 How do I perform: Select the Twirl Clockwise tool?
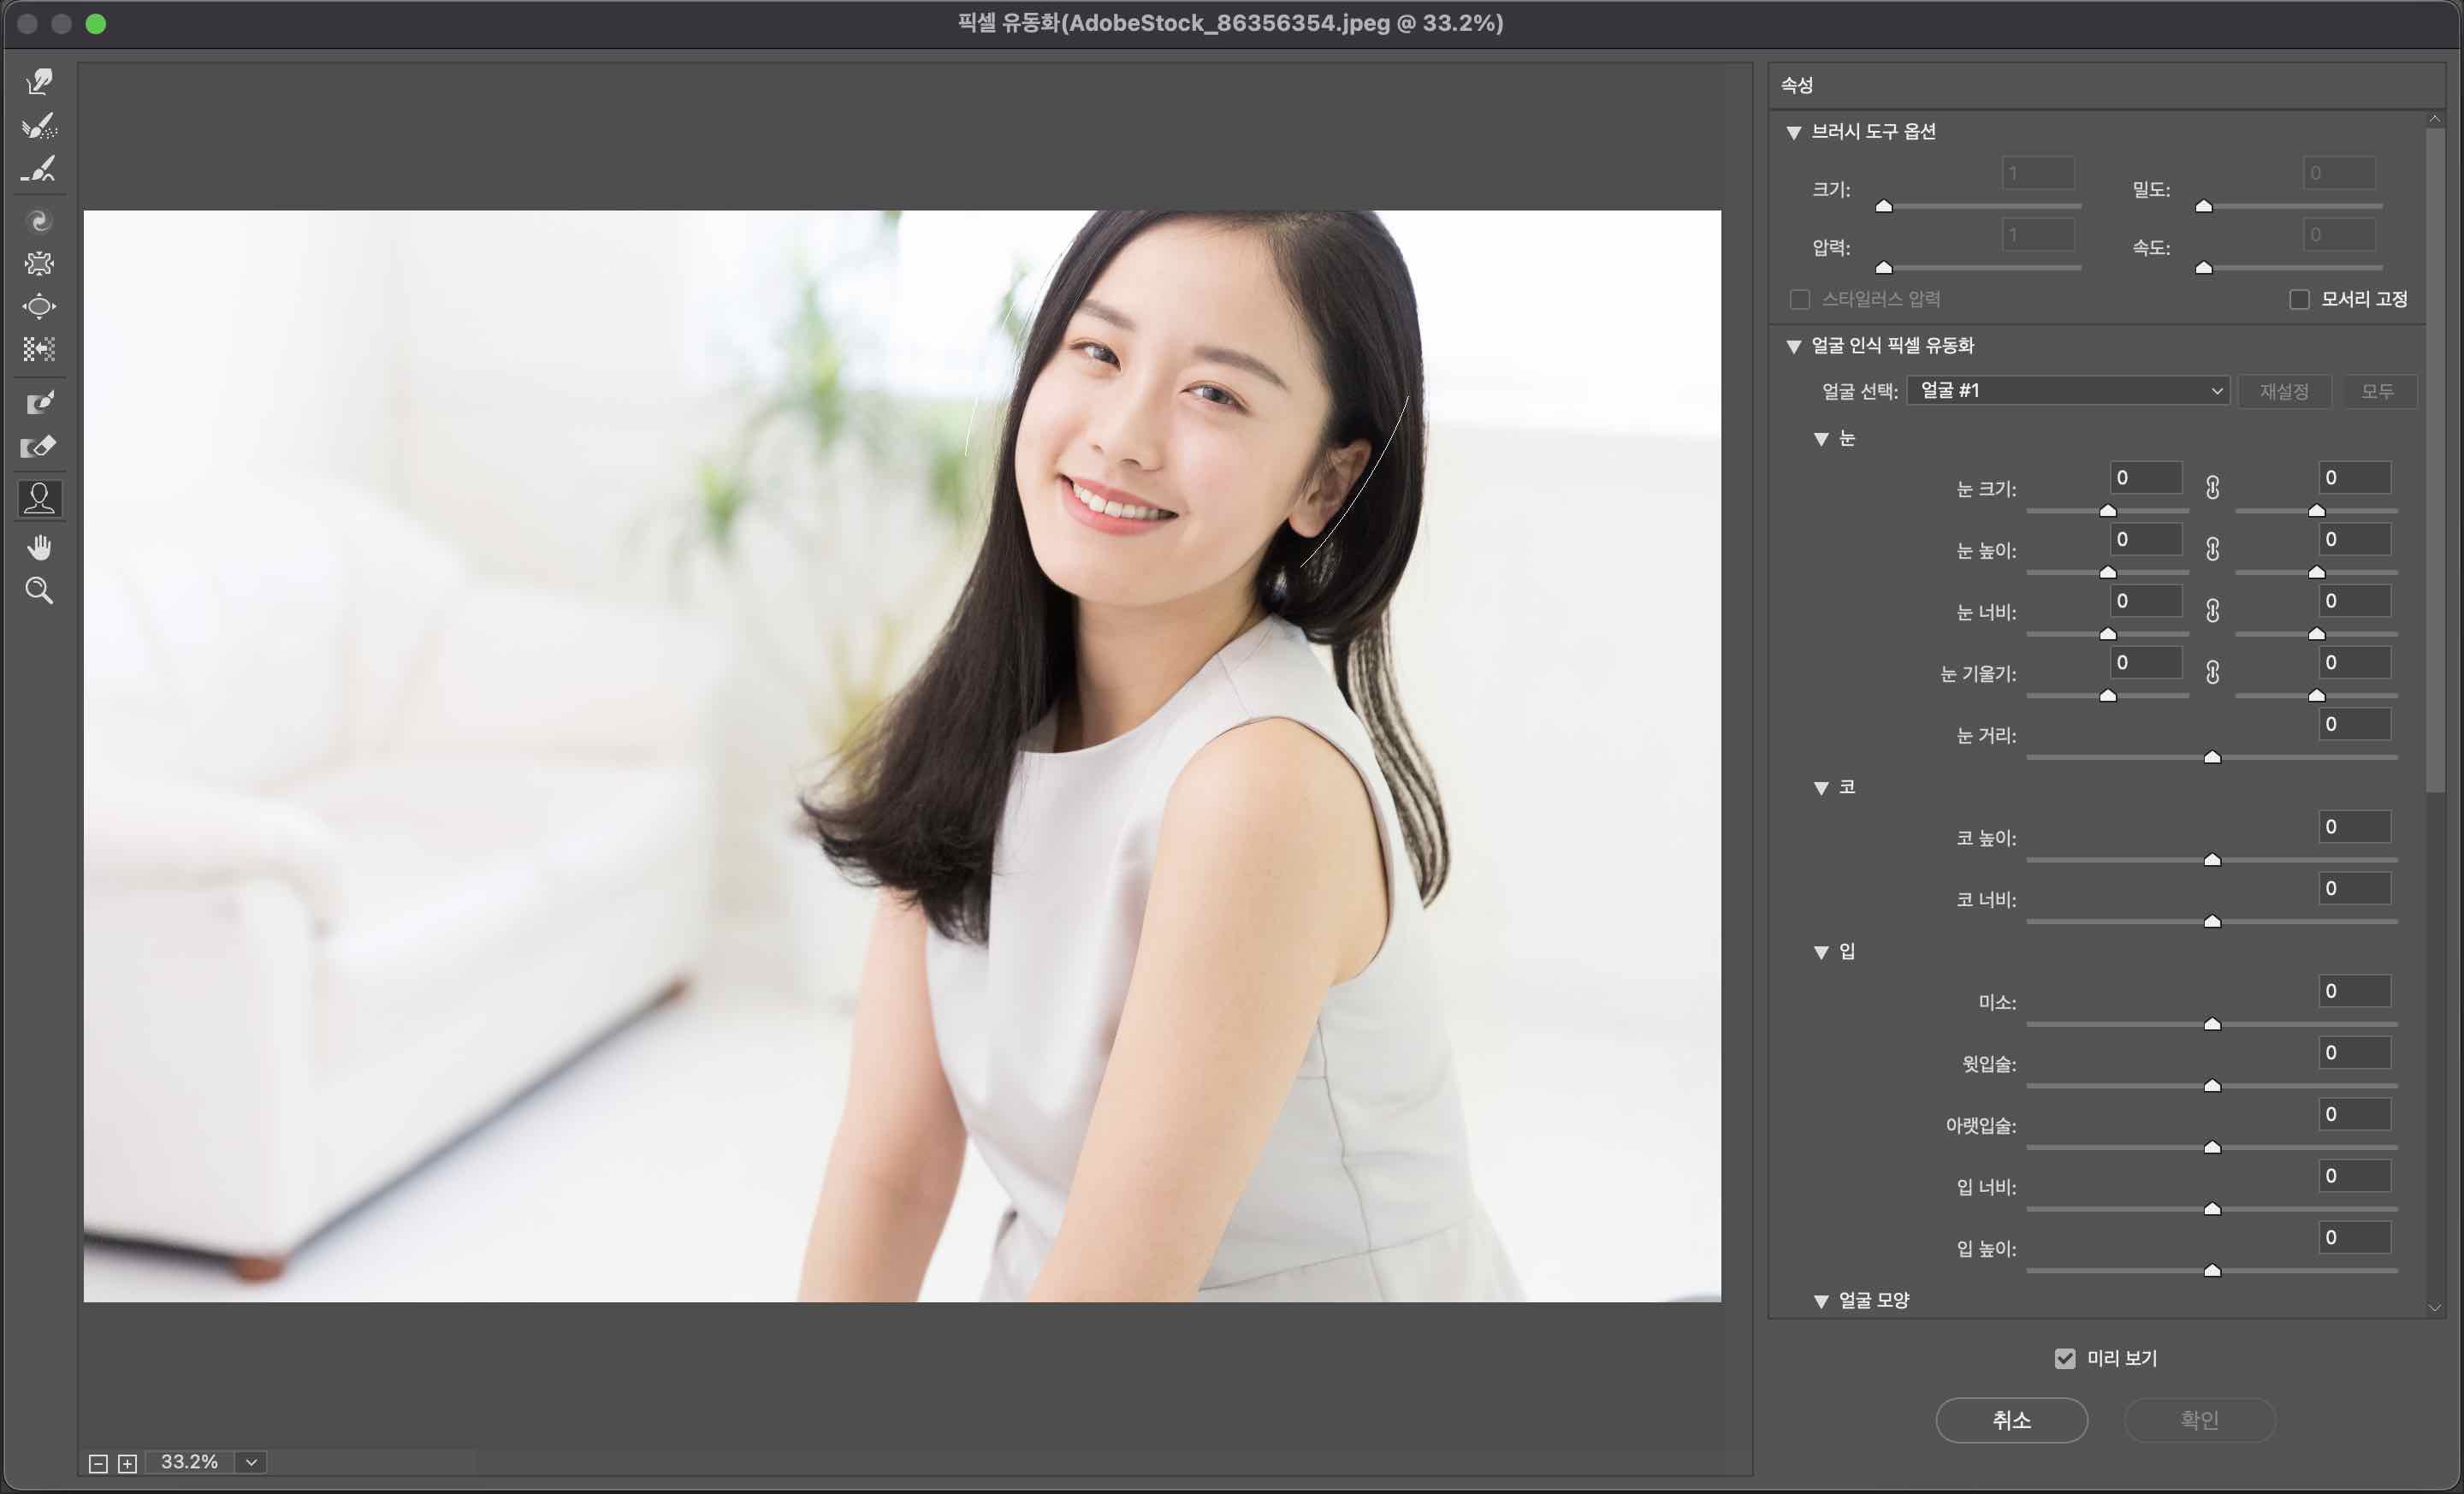click(39, 221)
